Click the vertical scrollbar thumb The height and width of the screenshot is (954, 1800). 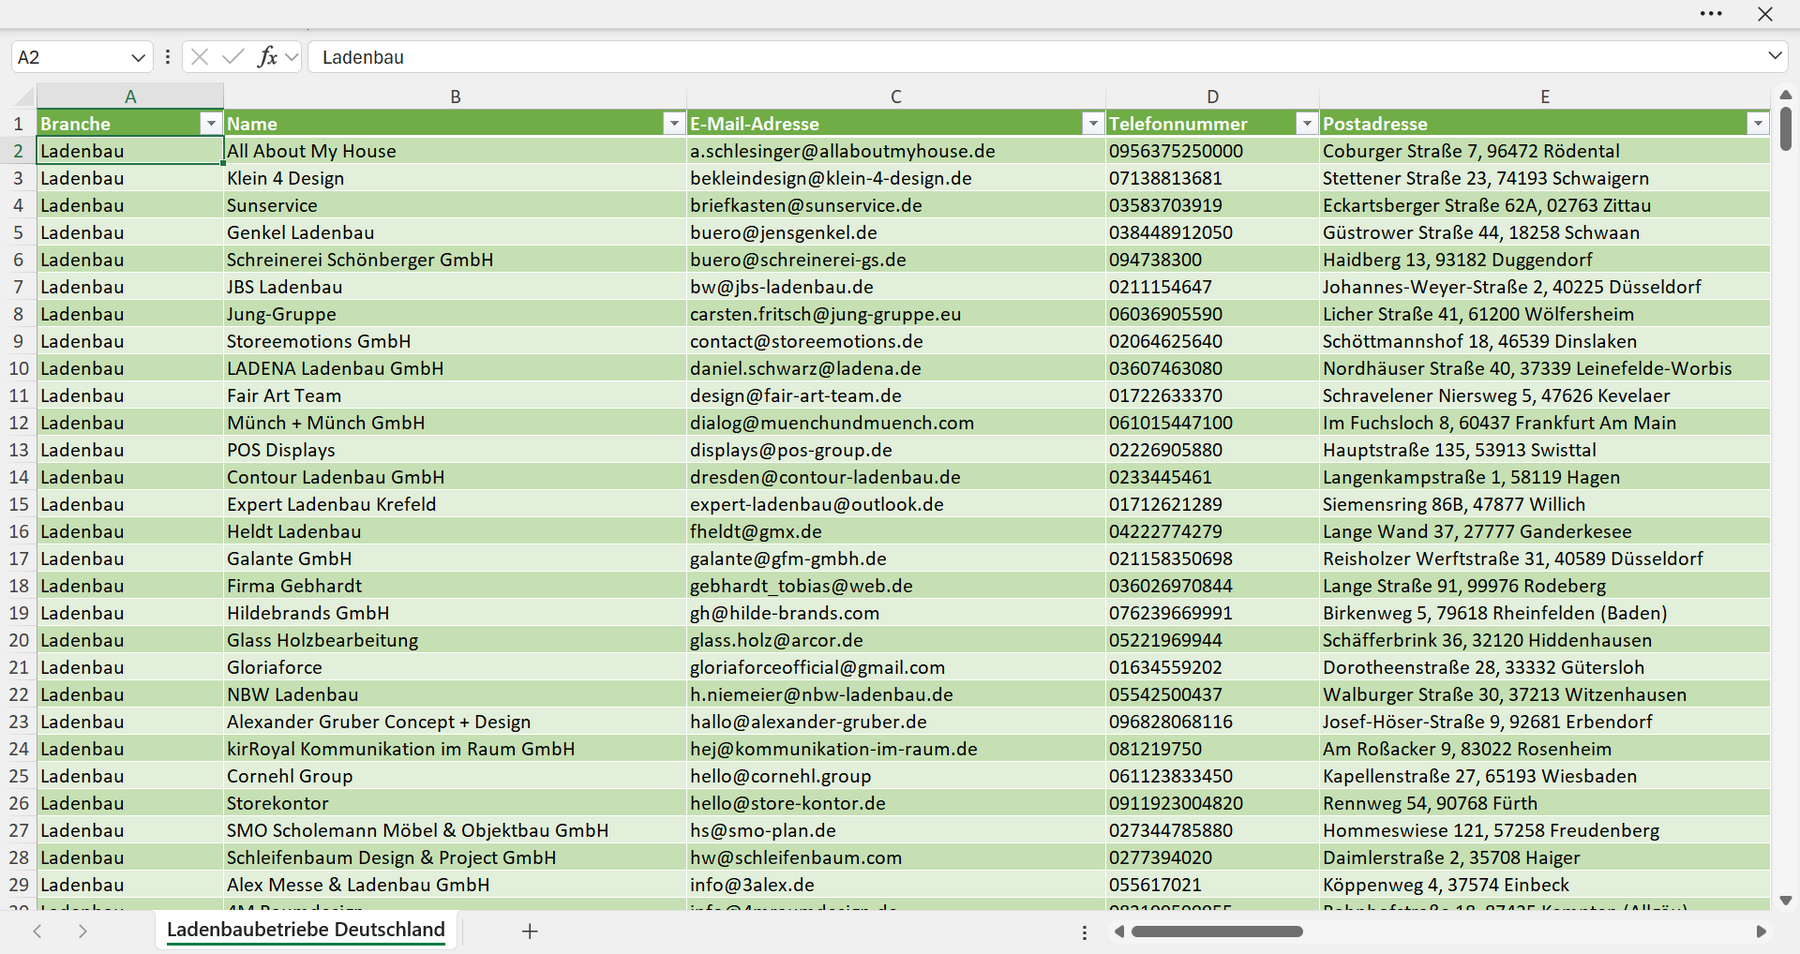tap(1786, 128)
